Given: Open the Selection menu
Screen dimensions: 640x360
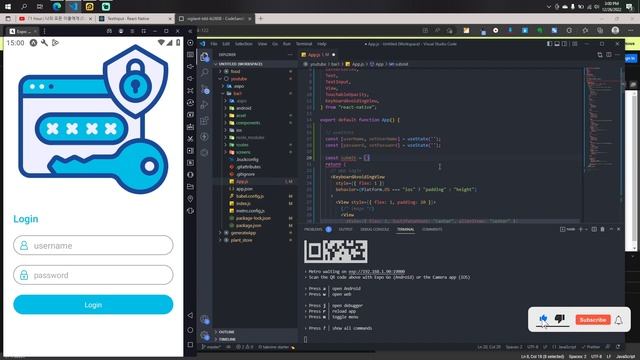Looking at the screenshot, I should tap(244, 44).
